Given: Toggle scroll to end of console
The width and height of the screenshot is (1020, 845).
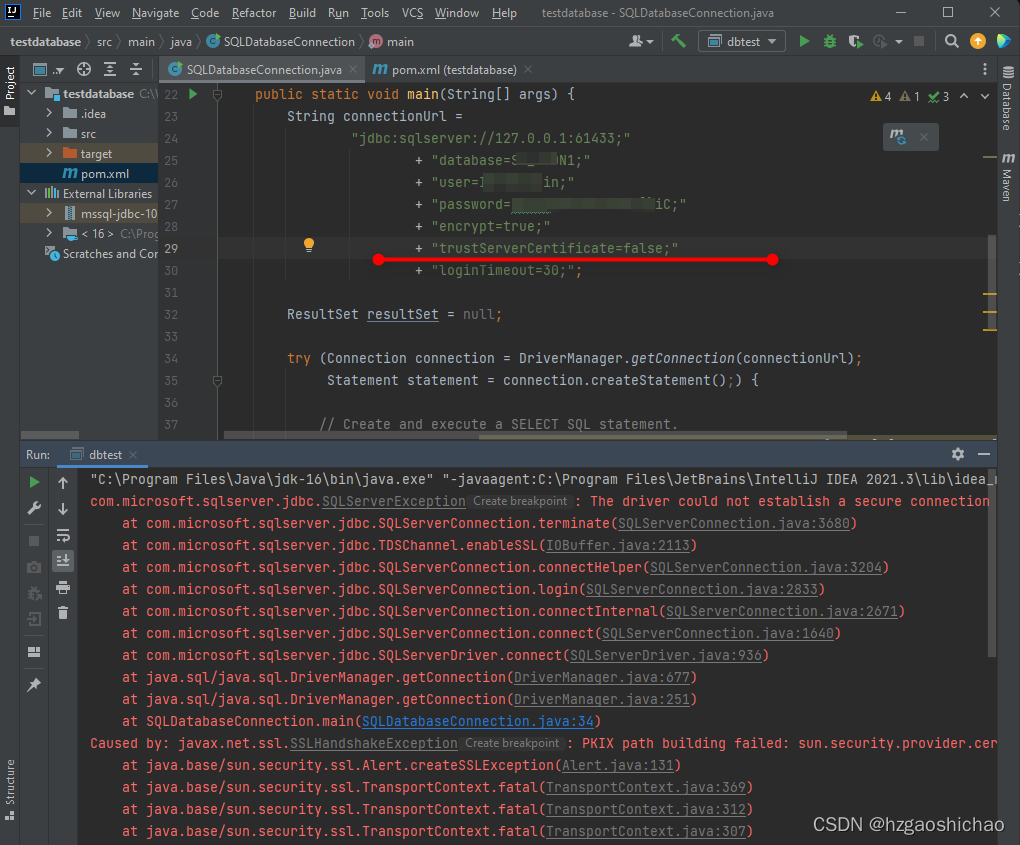Looking at the screenshot, I should click(x=63, y=560).
